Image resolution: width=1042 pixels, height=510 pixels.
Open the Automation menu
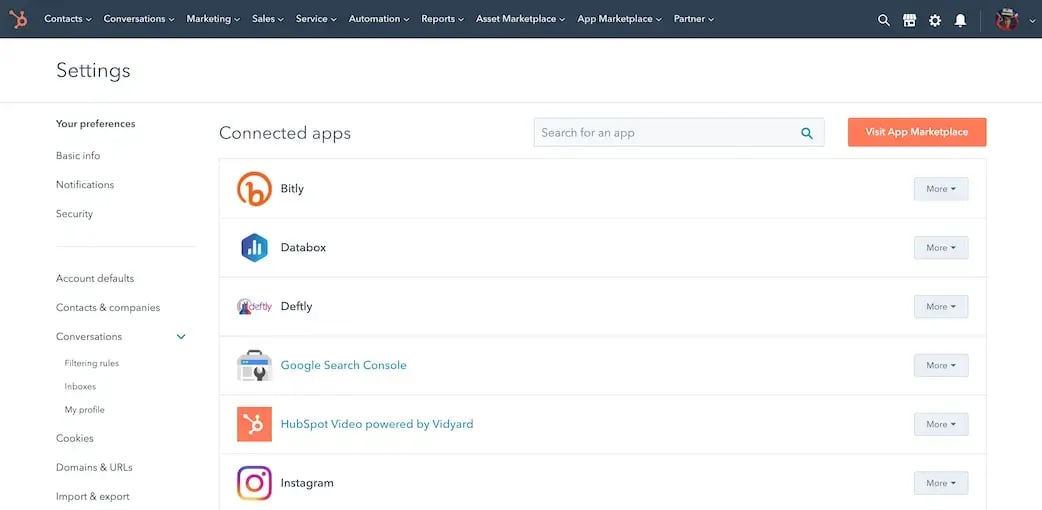379,19
